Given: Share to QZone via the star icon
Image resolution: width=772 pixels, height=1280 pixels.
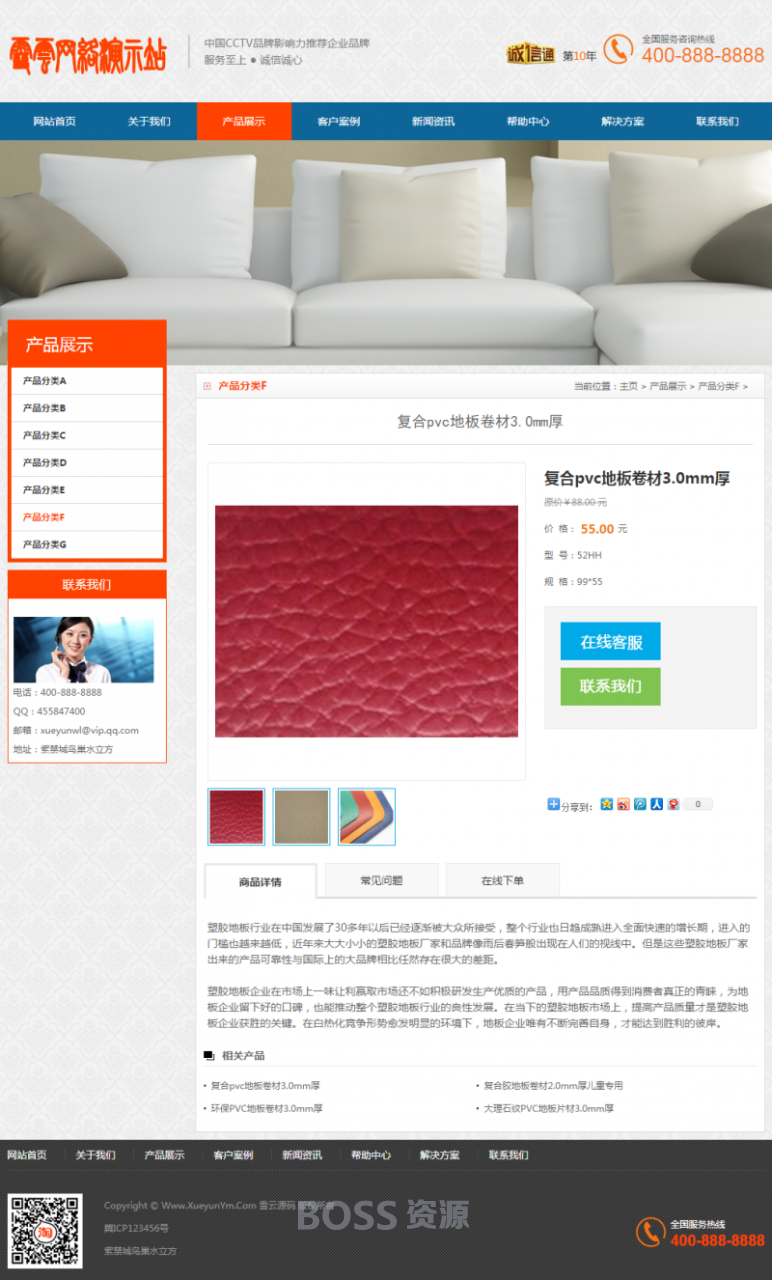Looking at the screenshot, I should coord(606,804).
